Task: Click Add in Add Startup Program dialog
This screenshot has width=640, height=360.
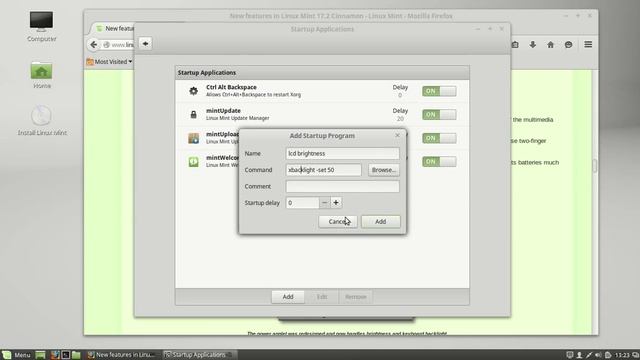Action: [380, 222]
